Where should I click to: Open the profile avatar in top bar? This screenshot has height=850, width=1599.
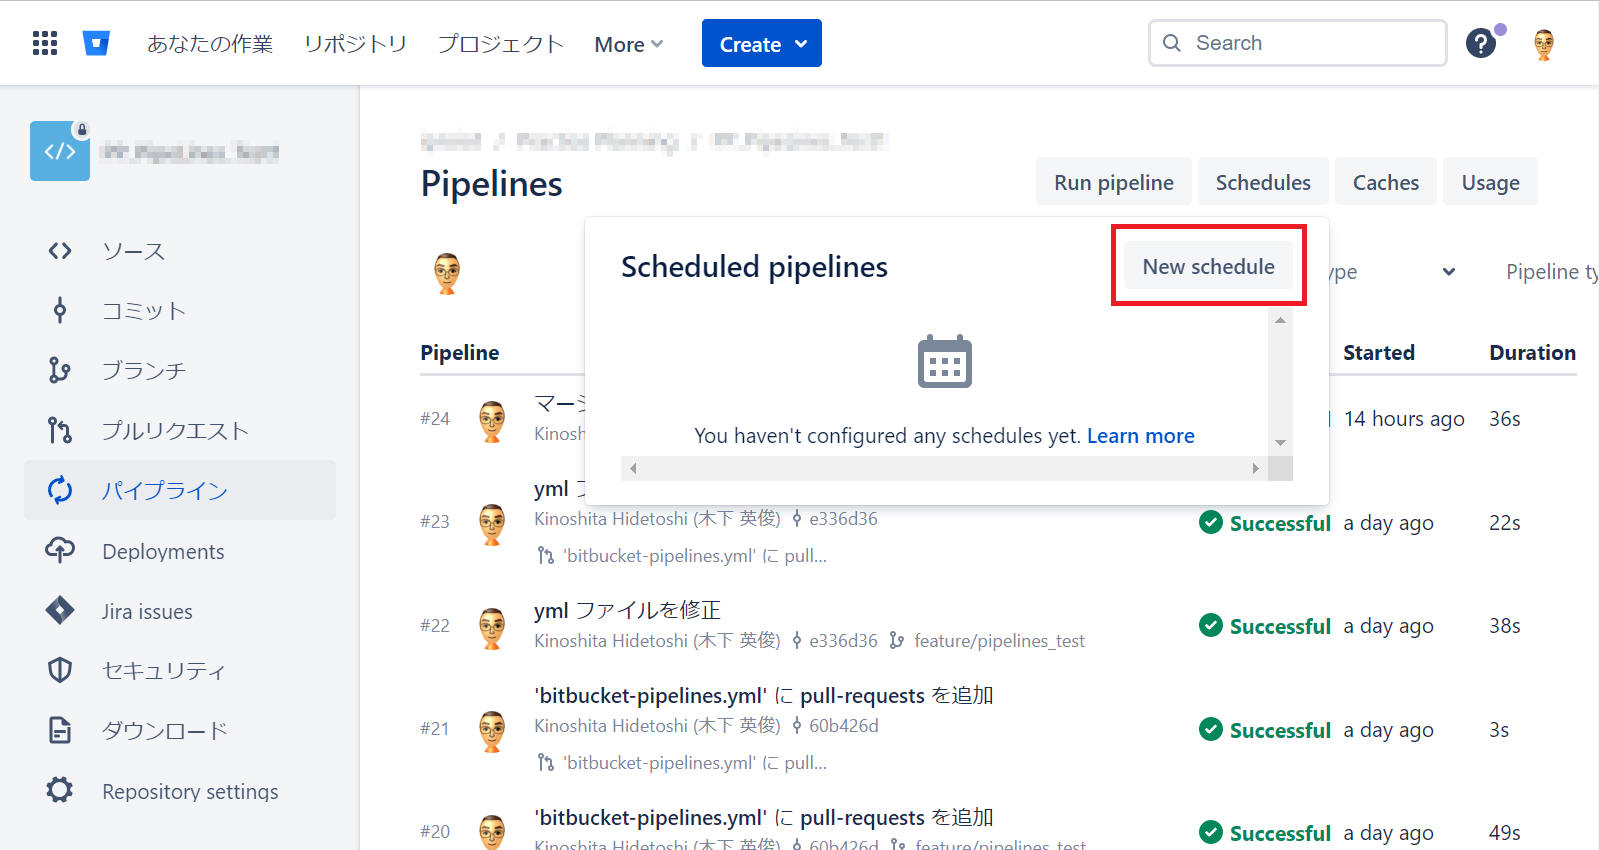pyautogui.click(x=1544, y=44)
